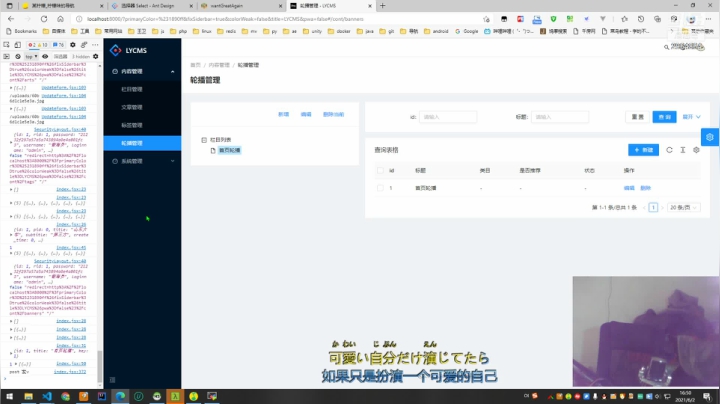Collapse the 栏目列表 tree node
The width and height of the screenshot is (720, 404).
(204, 140)
